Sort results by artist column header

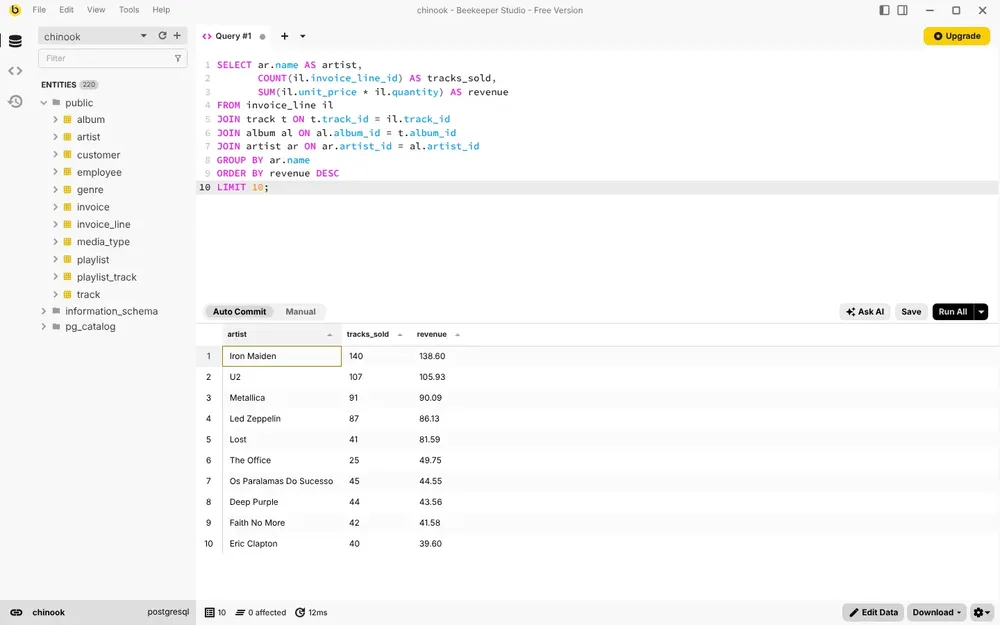coord(281,334)
